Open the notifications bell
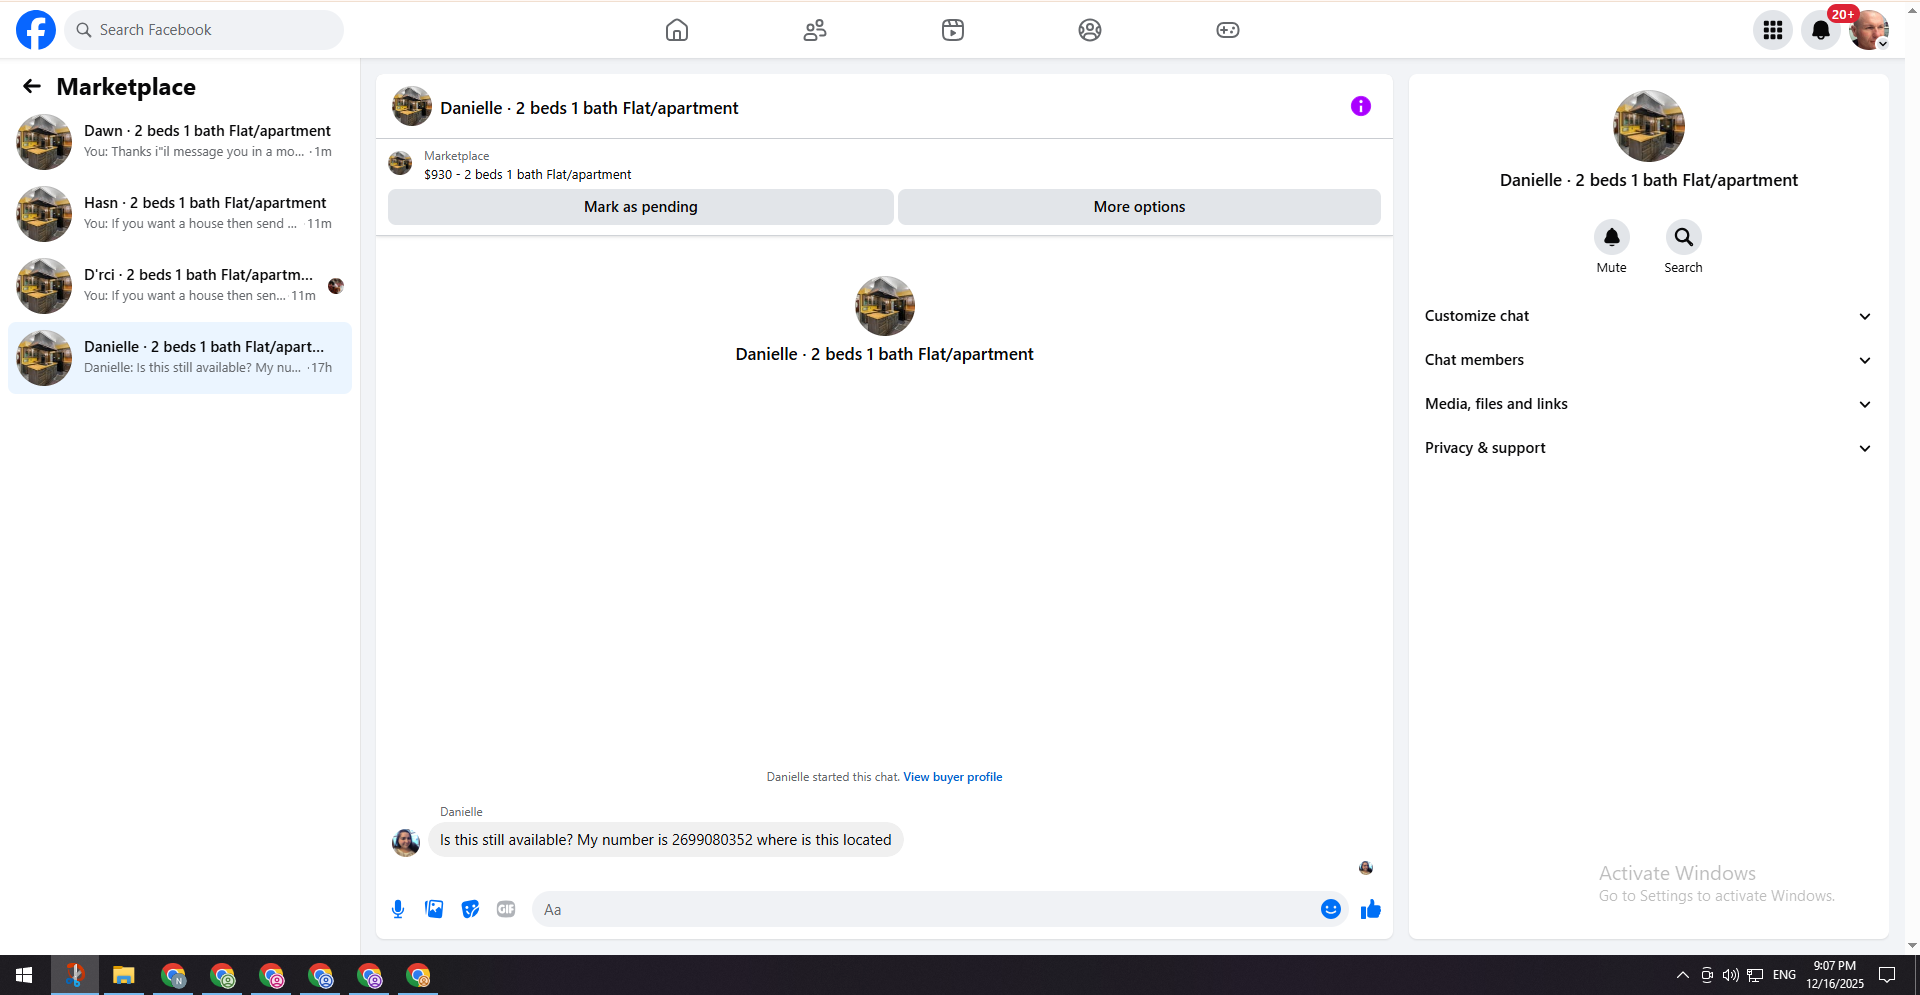Viewport: 1920px width, 995px height. coord(1821,30)
